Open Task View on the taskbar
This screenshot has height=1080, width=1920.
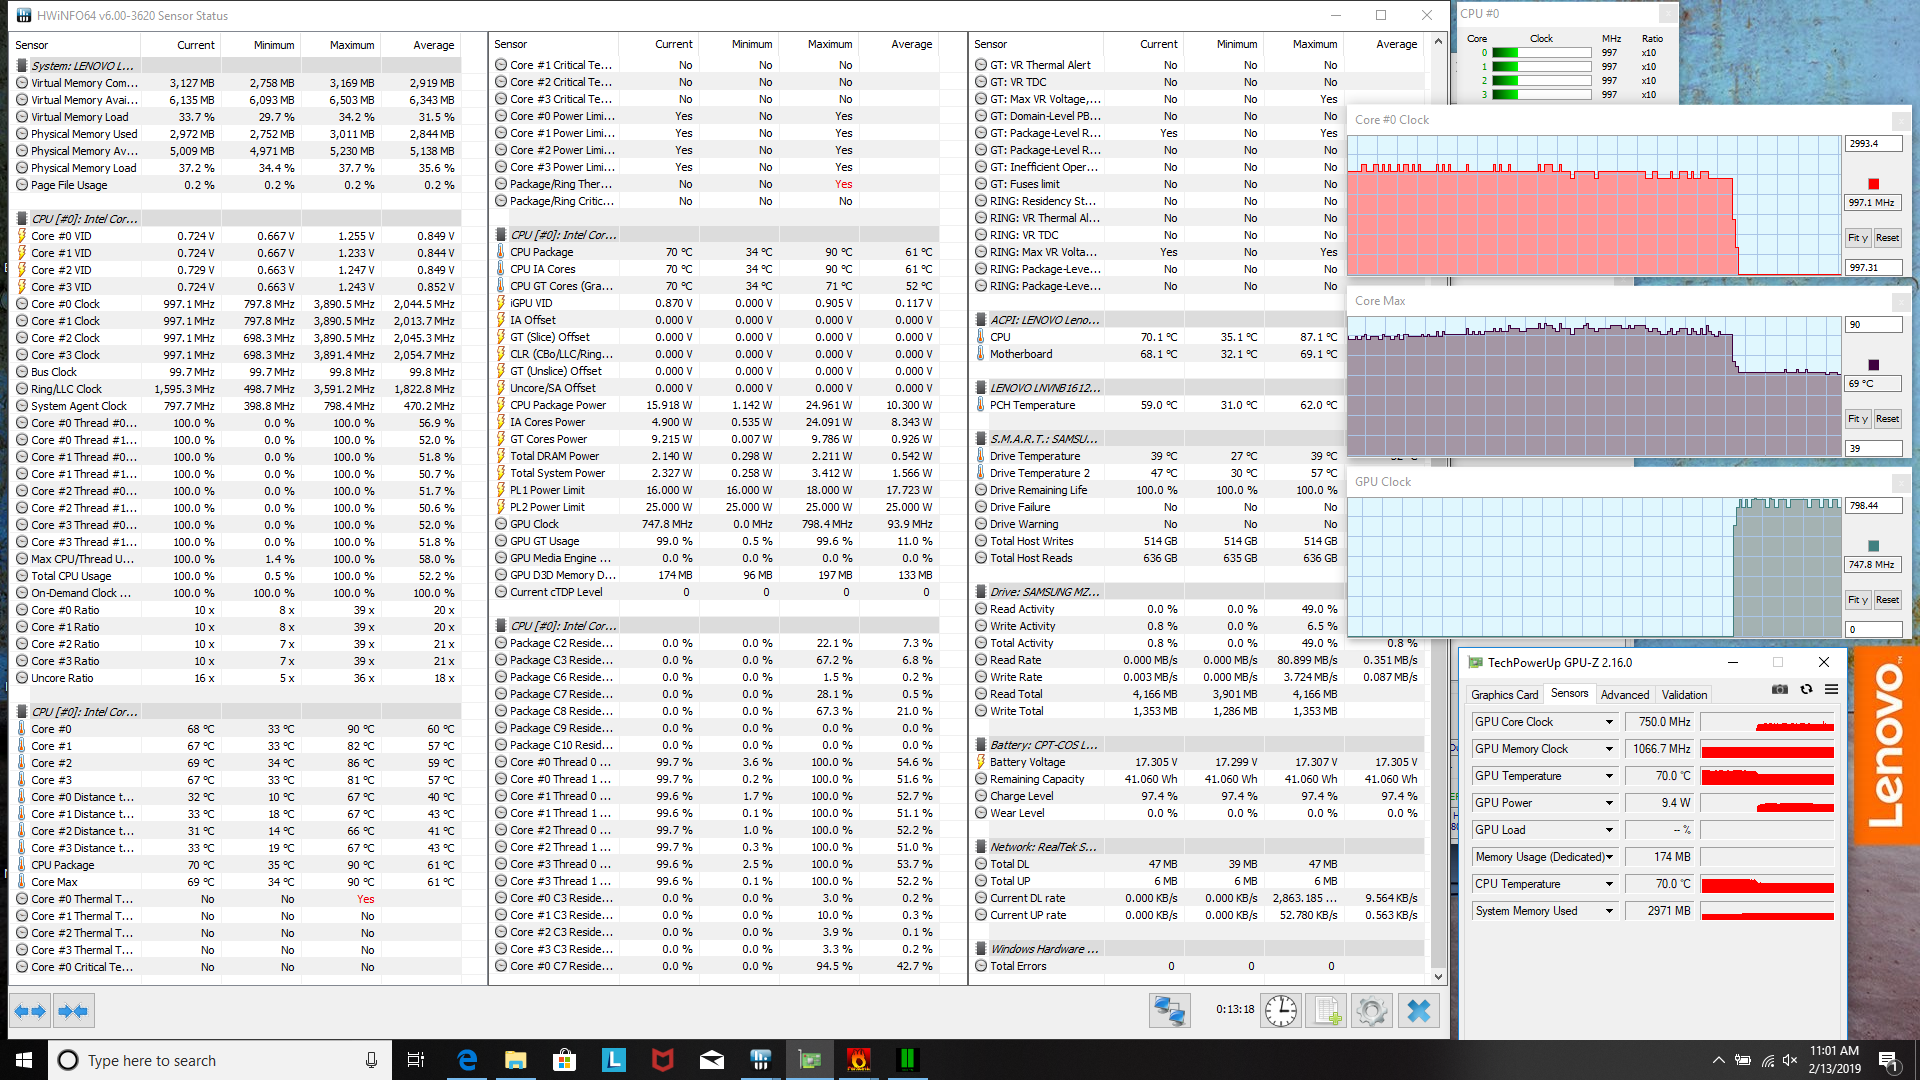(x=416, y=1060)
